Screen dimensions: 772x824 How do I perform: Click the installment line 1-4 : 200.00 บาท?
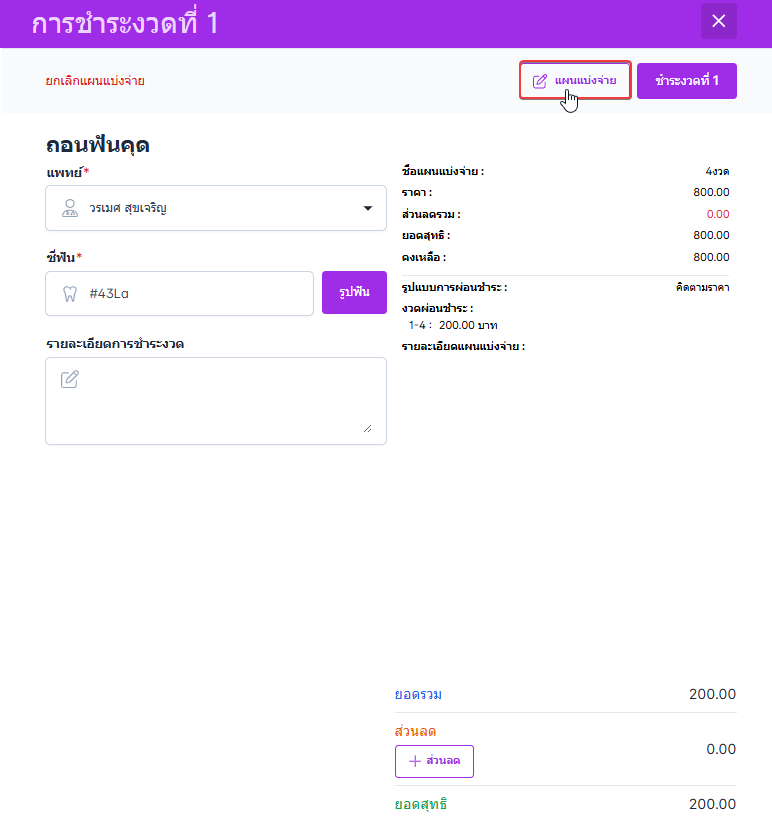(453, 325)
